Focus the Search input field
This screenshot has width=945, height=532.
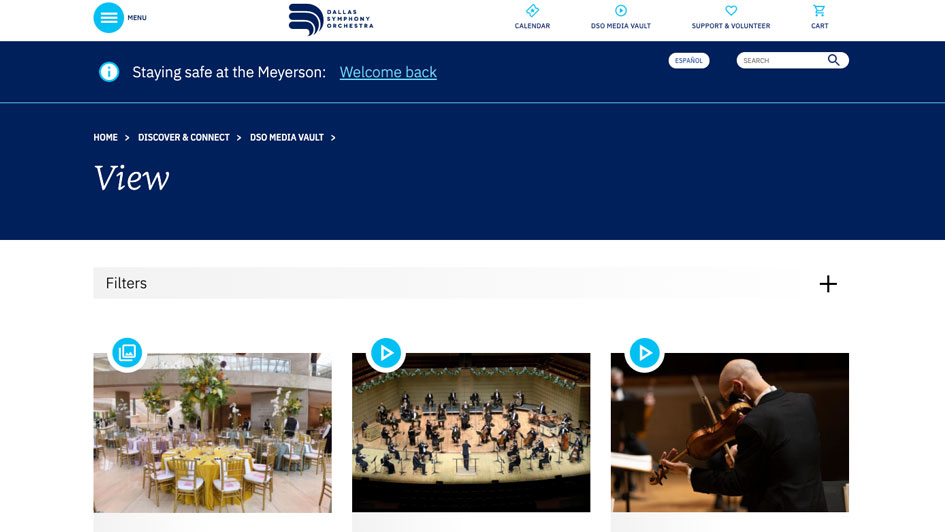782,60
